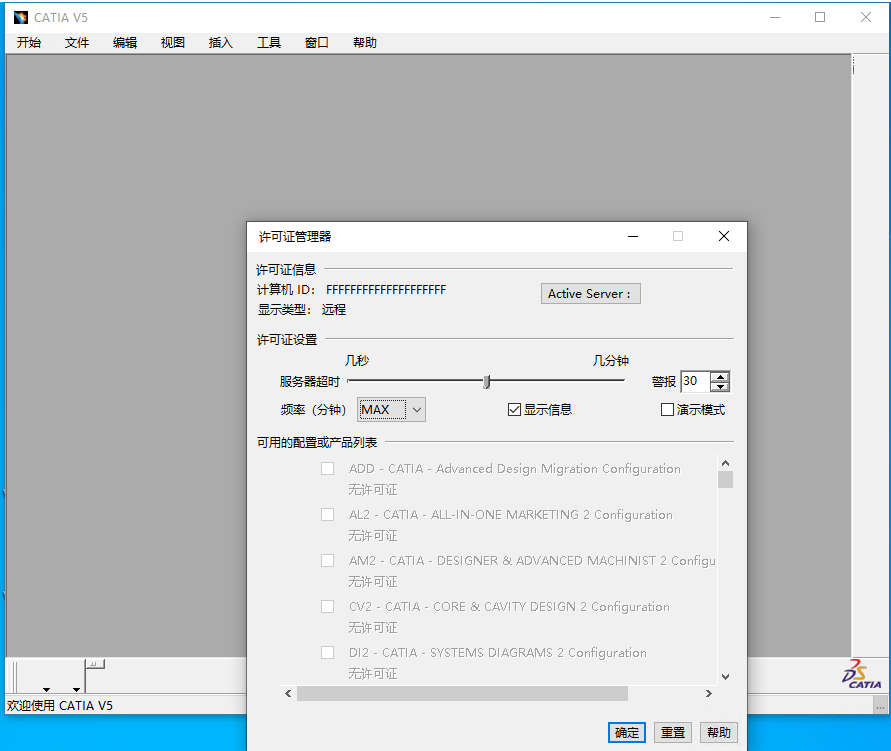Image resolution: width=891 pixels, height=751 pixels.
Task: Click the CV2 - CATIA CORE & CAVITY text
Action: coord(509,607)
